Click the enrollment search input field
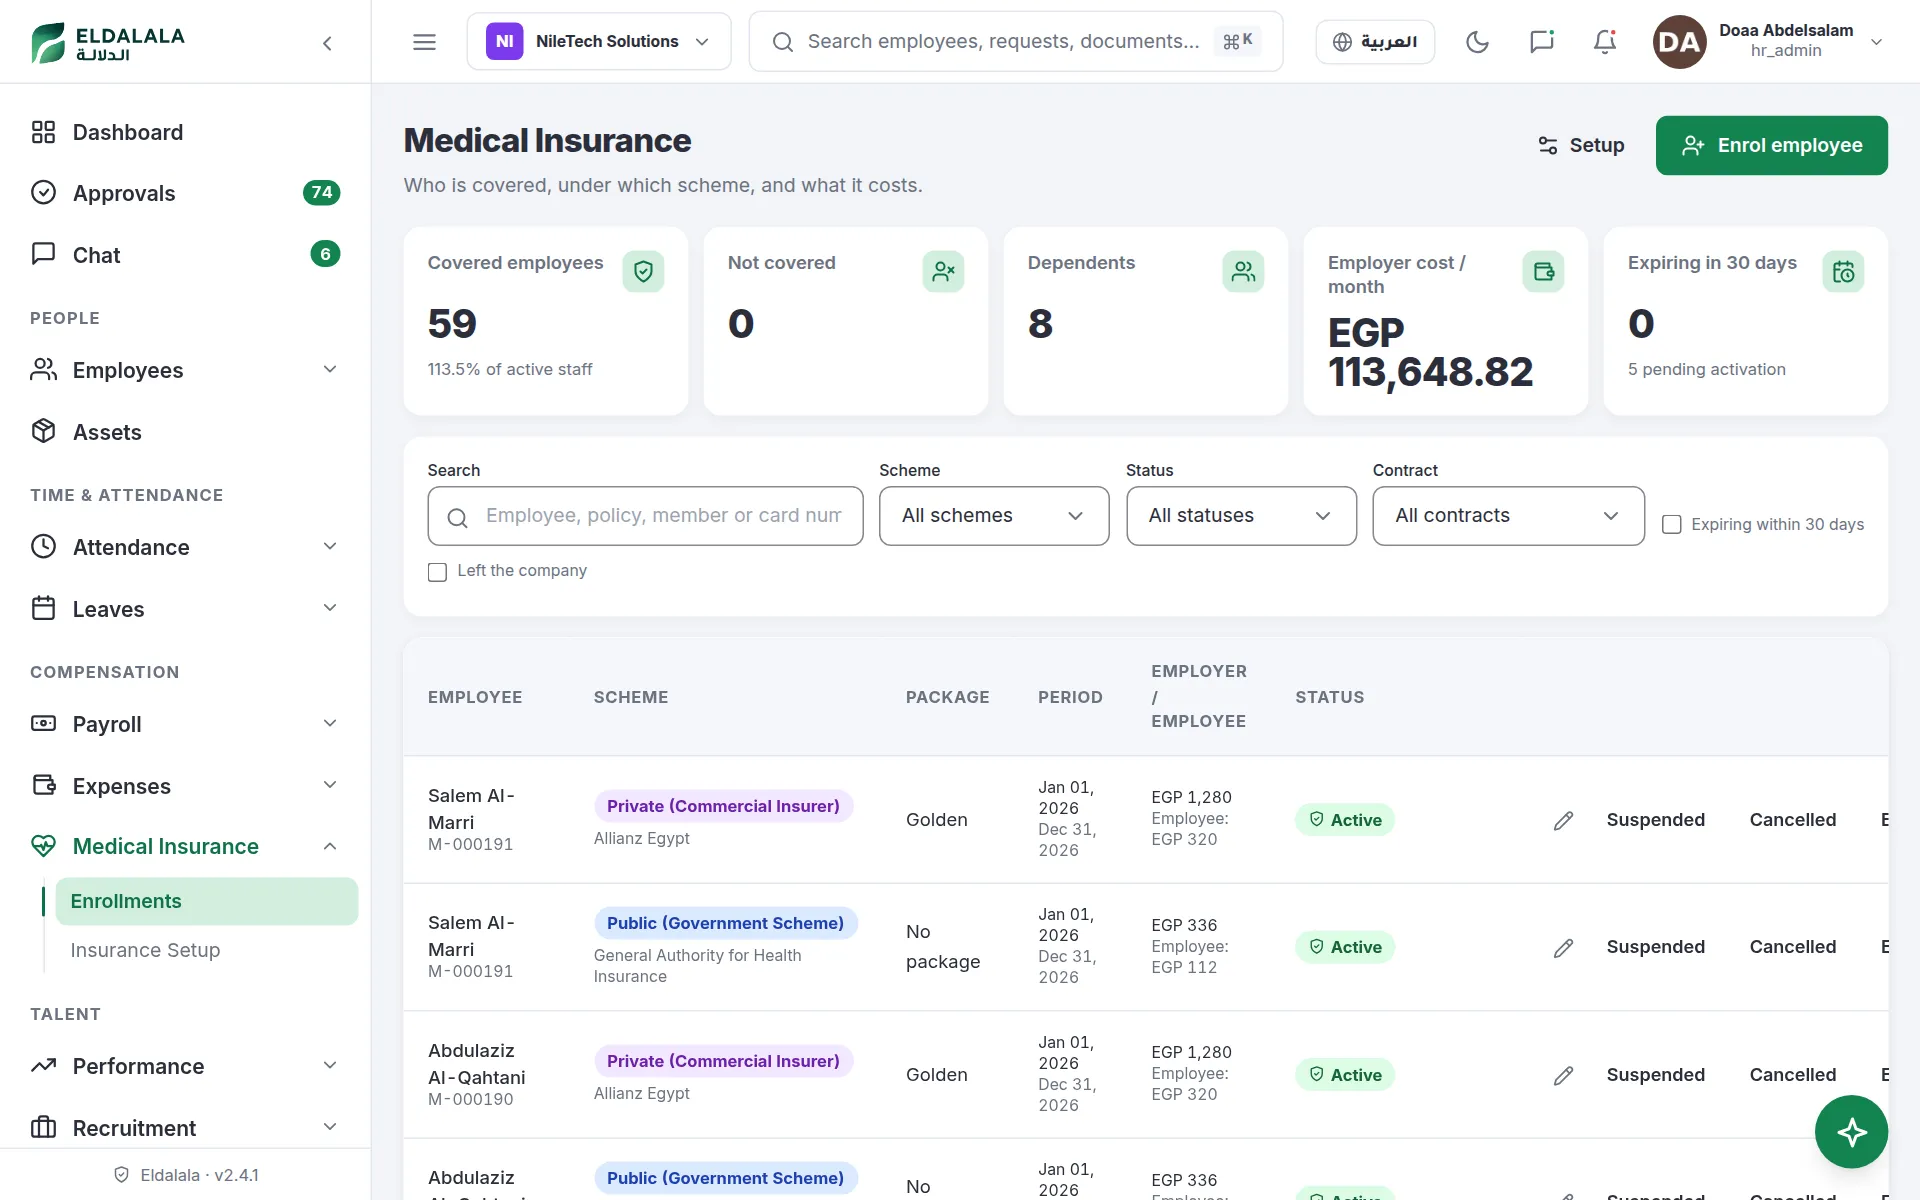 tap(645, 516)
